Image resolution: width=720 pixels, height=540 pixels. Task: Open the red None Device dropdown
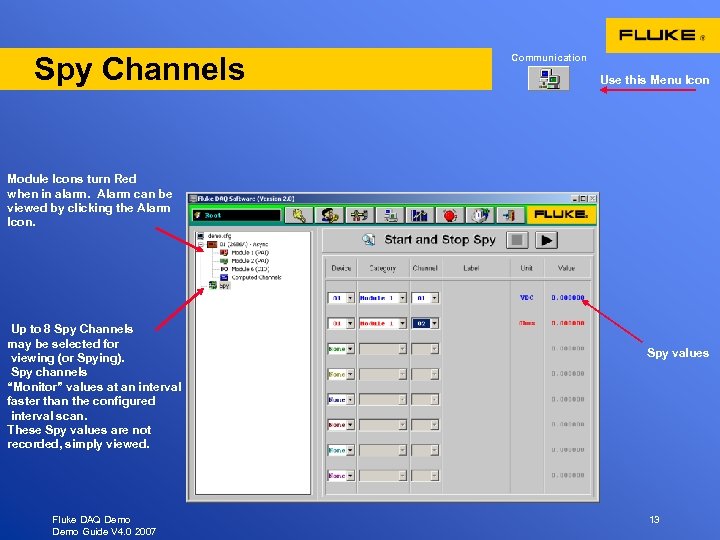coord(350,425)
